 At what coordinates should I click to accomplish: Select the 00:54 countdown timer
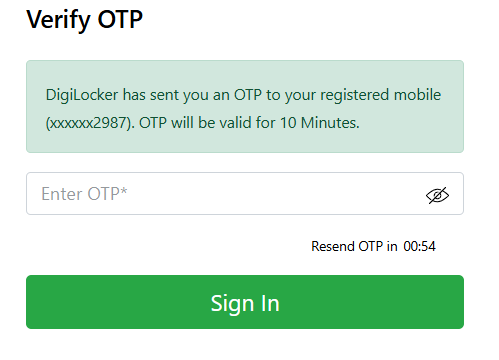tap(419, 246)
